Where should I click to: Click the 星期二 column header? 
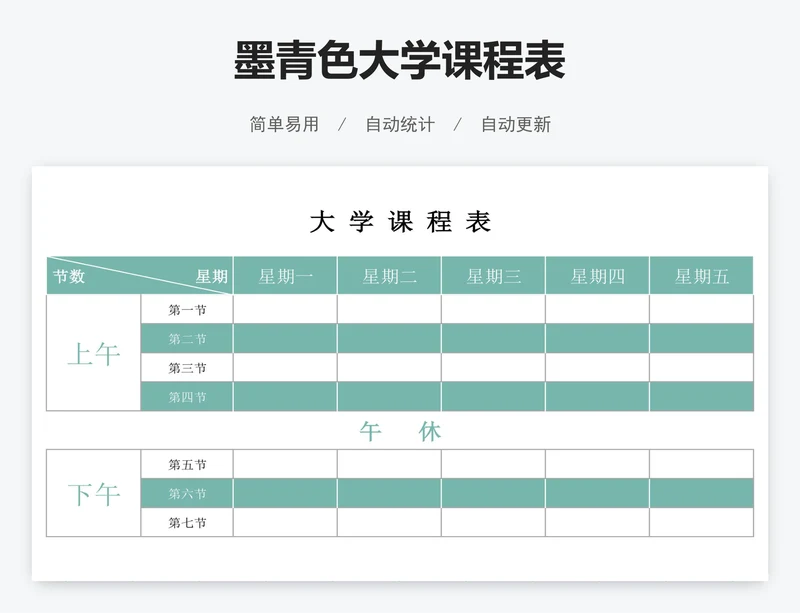point(390,276)
